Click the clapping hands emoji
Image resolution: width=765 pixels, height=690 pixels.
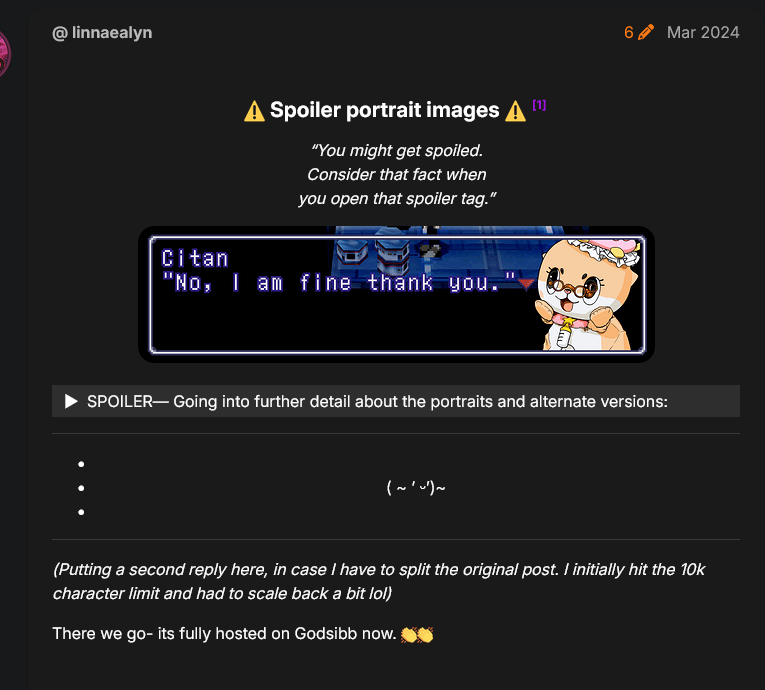(x=417, y=634)
